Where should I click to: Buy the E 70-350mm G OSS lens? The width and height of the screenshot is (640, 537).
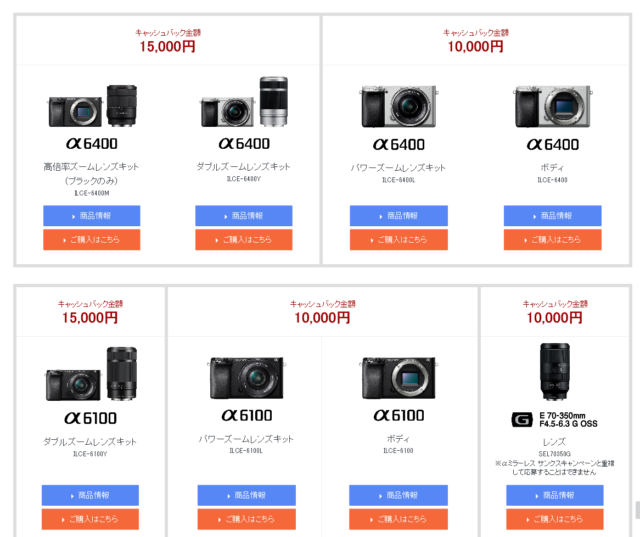554,519
